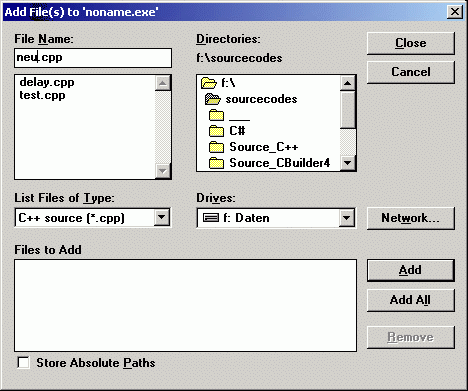Screen dimensions: 468x391
Task: Click the file list scroll down arrow
Action: pos(163,171)
